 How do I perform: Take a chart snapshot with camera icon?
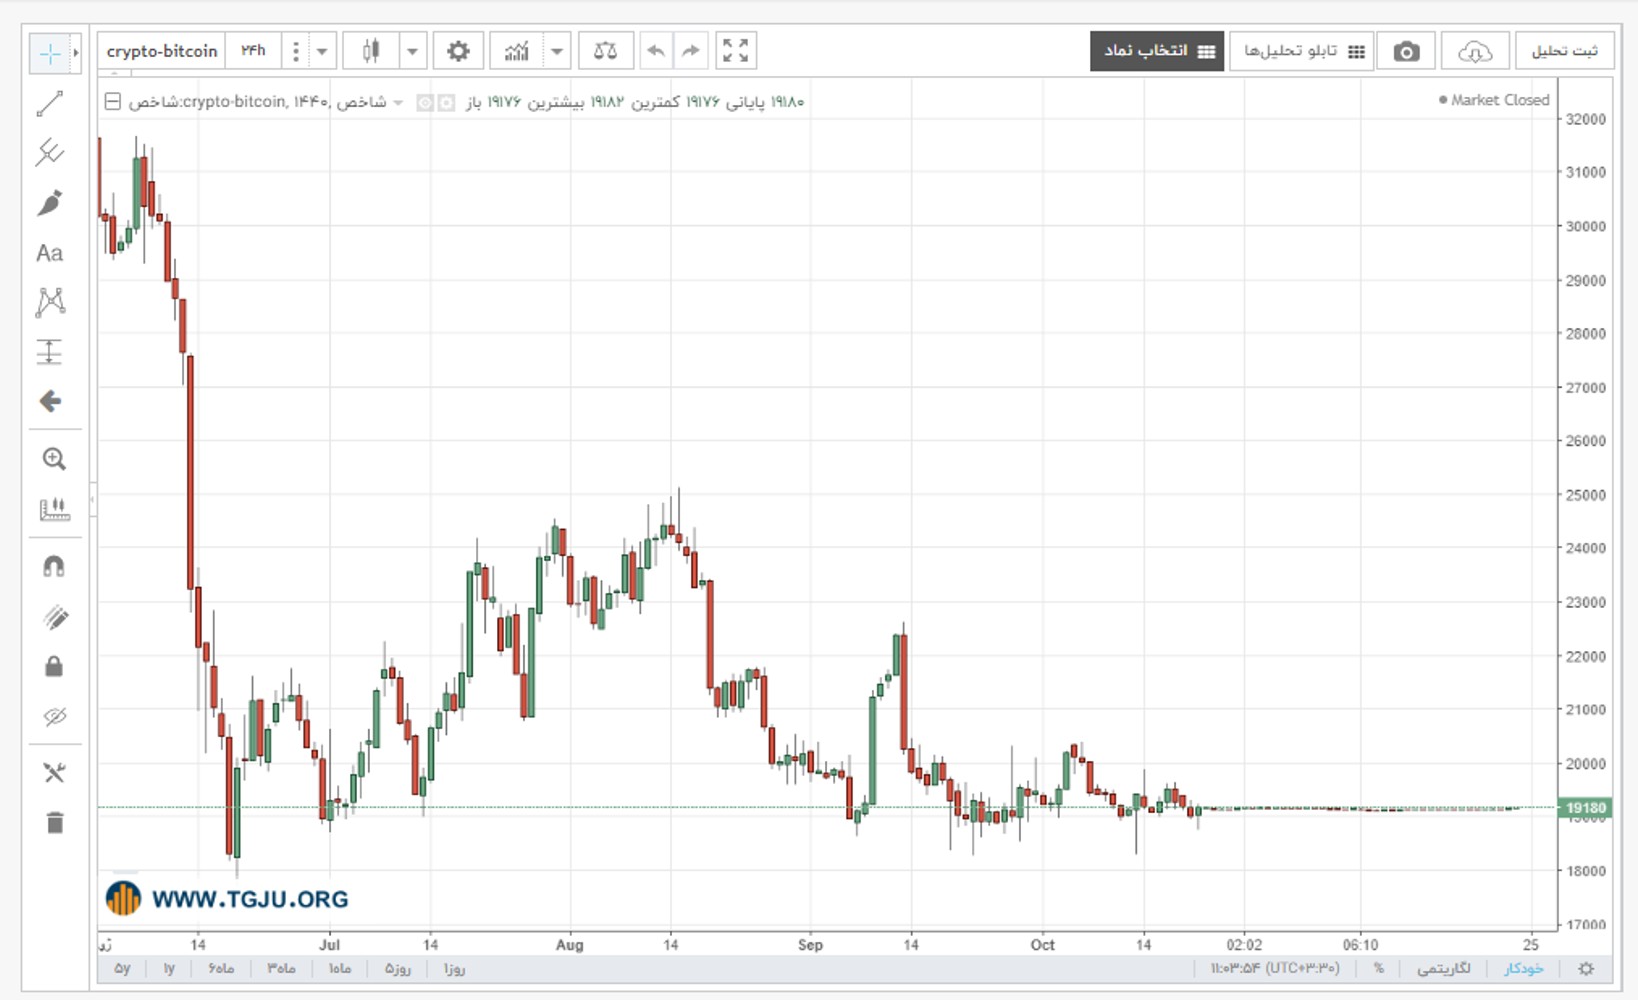tap(1406, 51)
